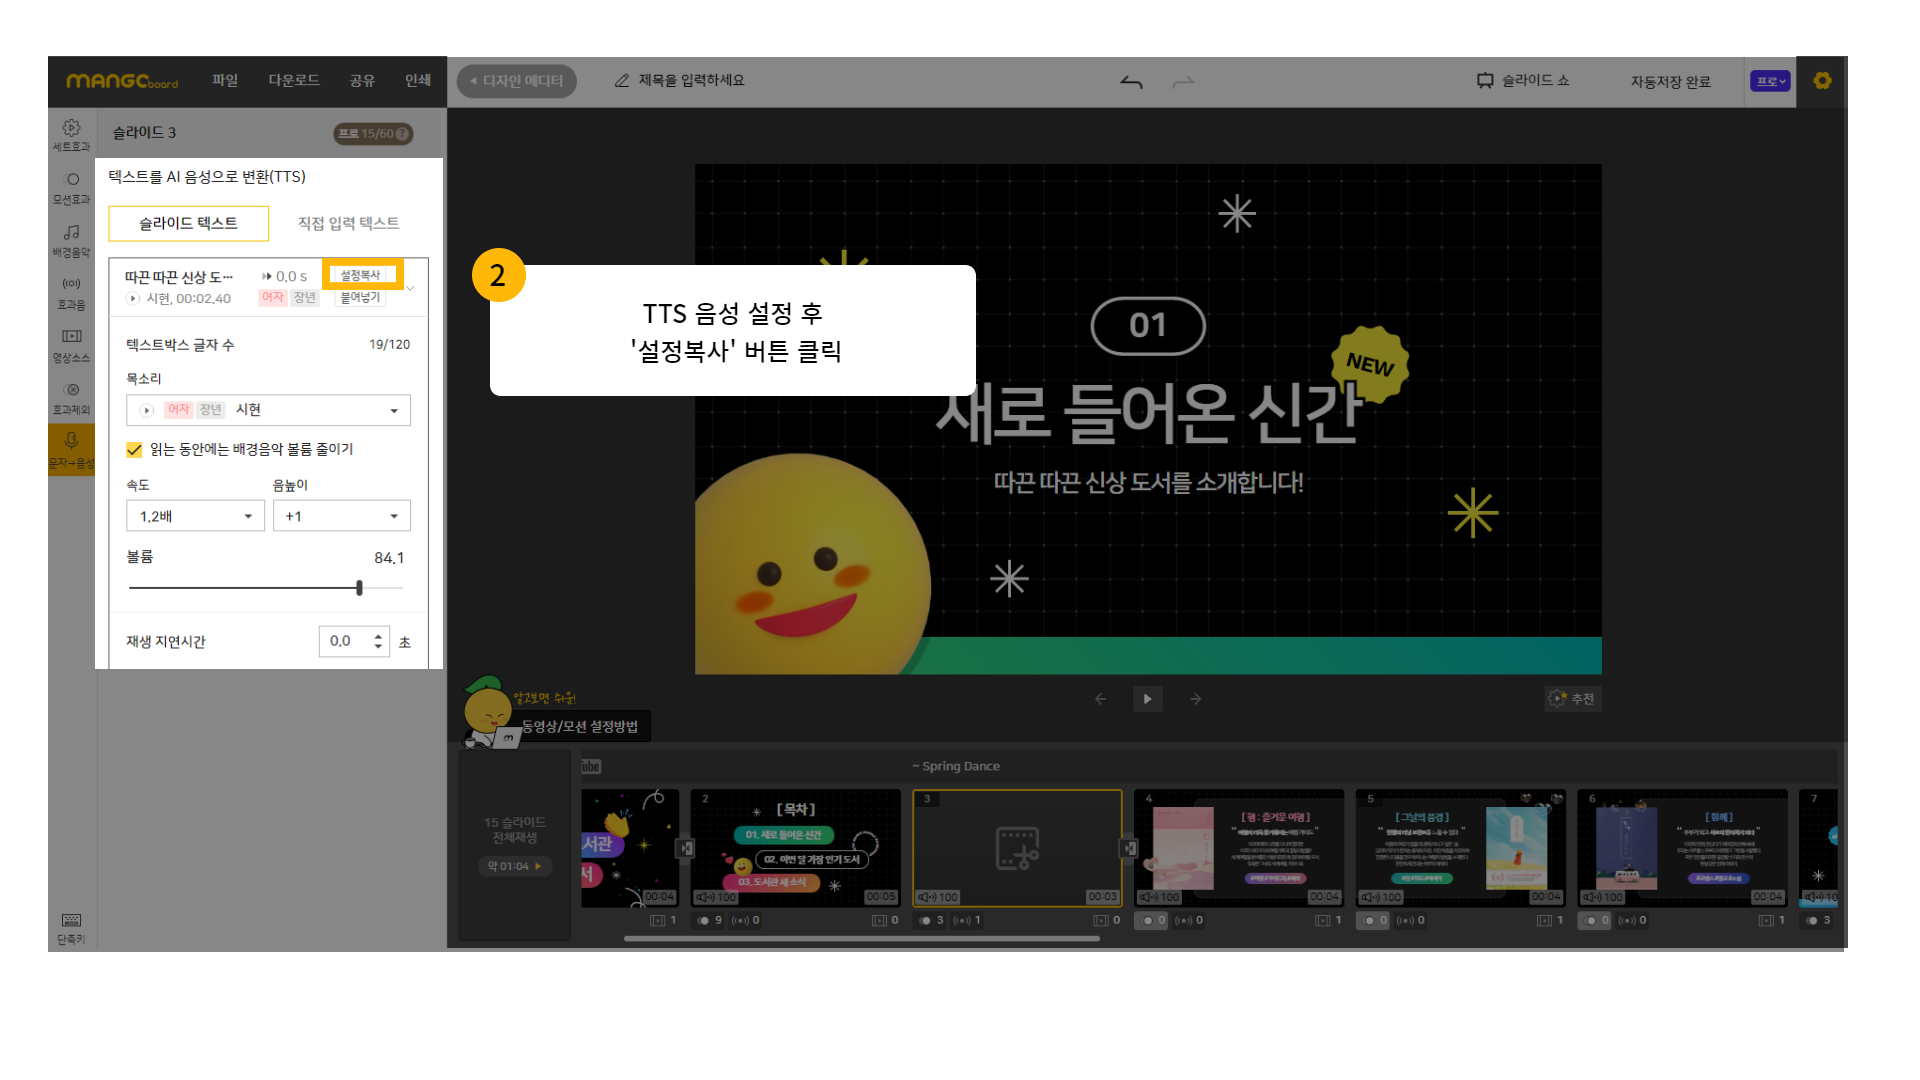Play the 시현 voice sample in 목소리 box
This screenshot has width=1920, height=1080.
pos(147,410)
